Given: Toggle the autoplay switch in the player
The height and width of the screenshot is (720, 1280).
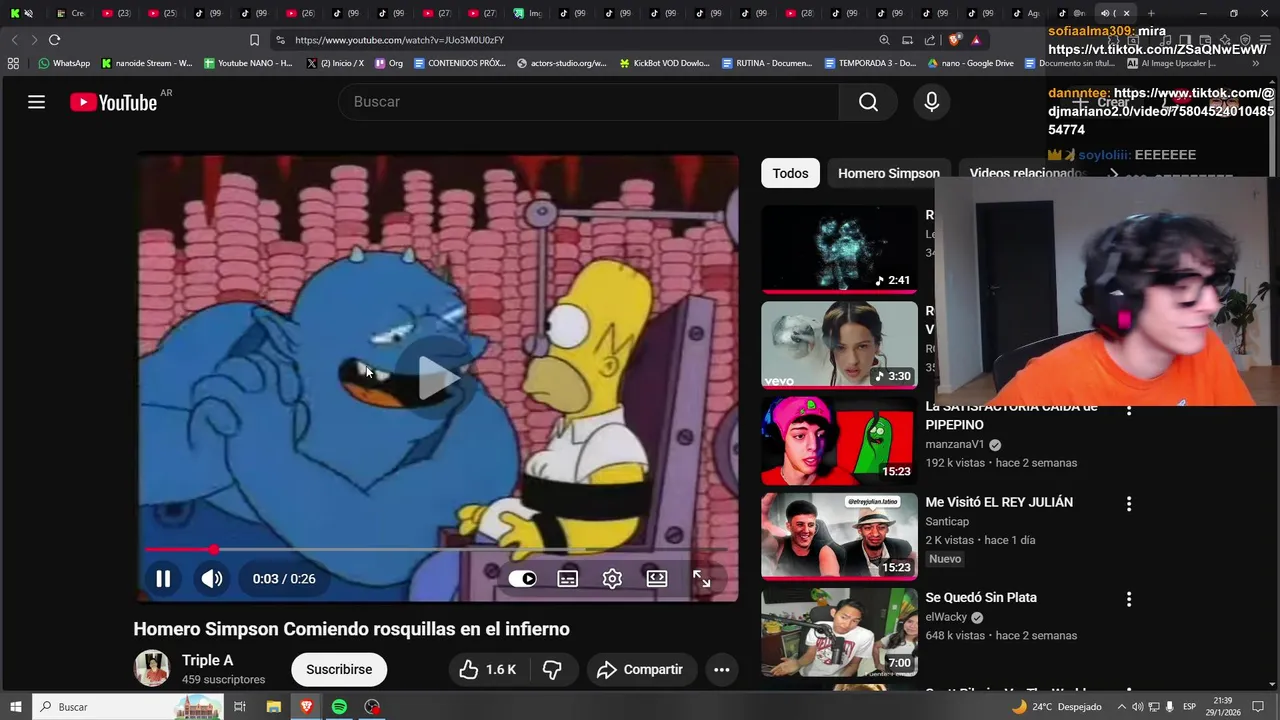Looking at the screenshot, I should (x=522, y=579).
